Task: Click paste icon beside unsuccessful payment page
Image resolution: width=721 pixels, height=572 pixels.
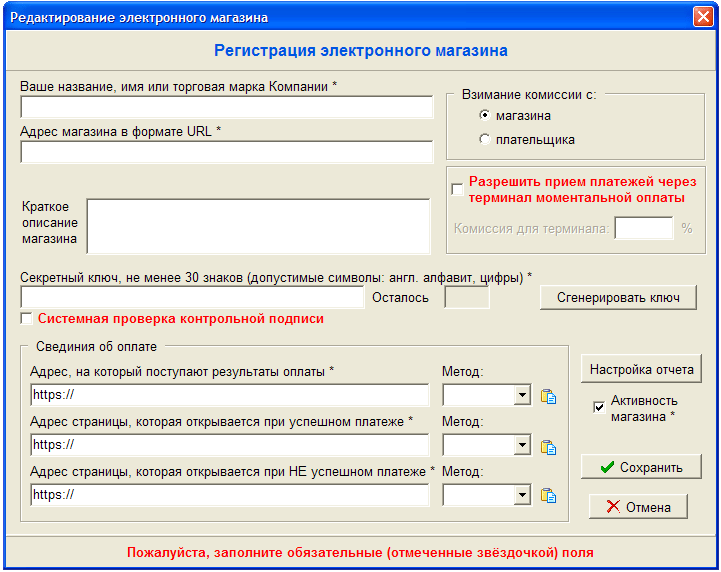Action: [x=548, y=495]
